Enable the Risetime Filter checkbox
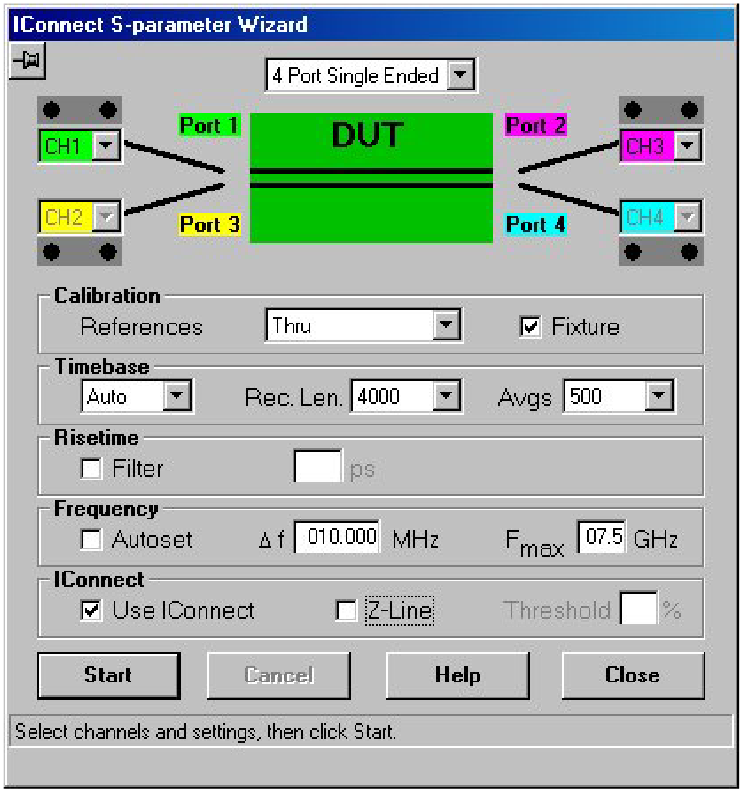 (x=91, y=468)
